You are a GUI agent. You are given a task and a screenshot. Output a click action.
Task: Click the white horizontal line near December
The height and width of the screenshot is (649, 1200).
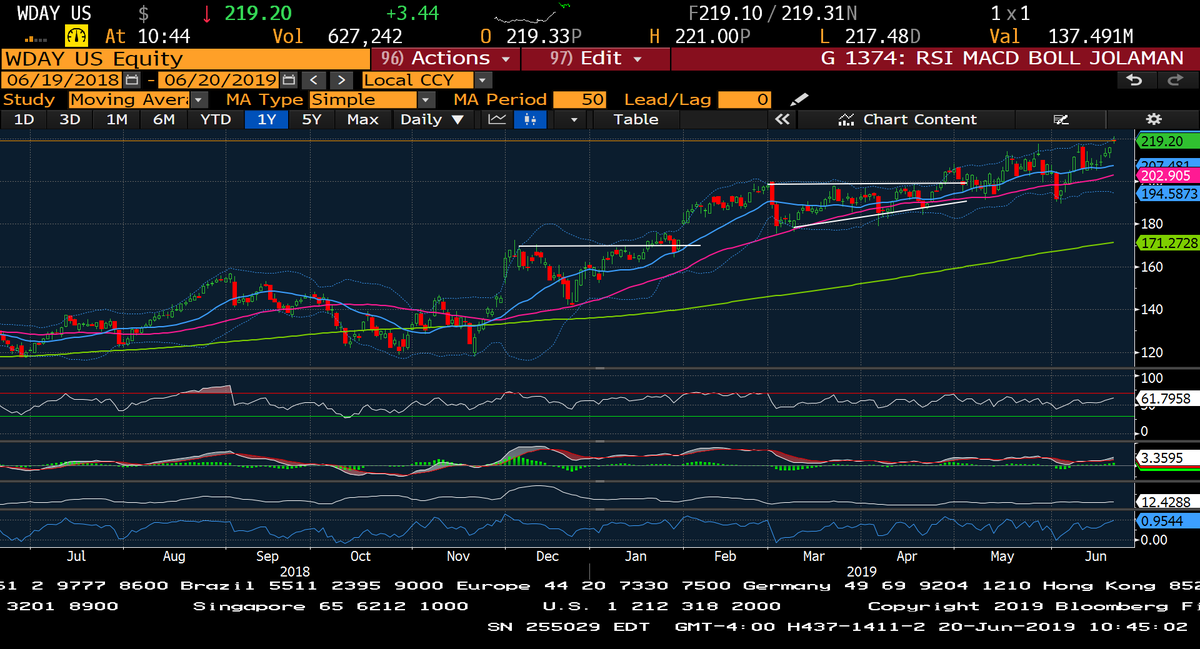(x=609, y=245)
